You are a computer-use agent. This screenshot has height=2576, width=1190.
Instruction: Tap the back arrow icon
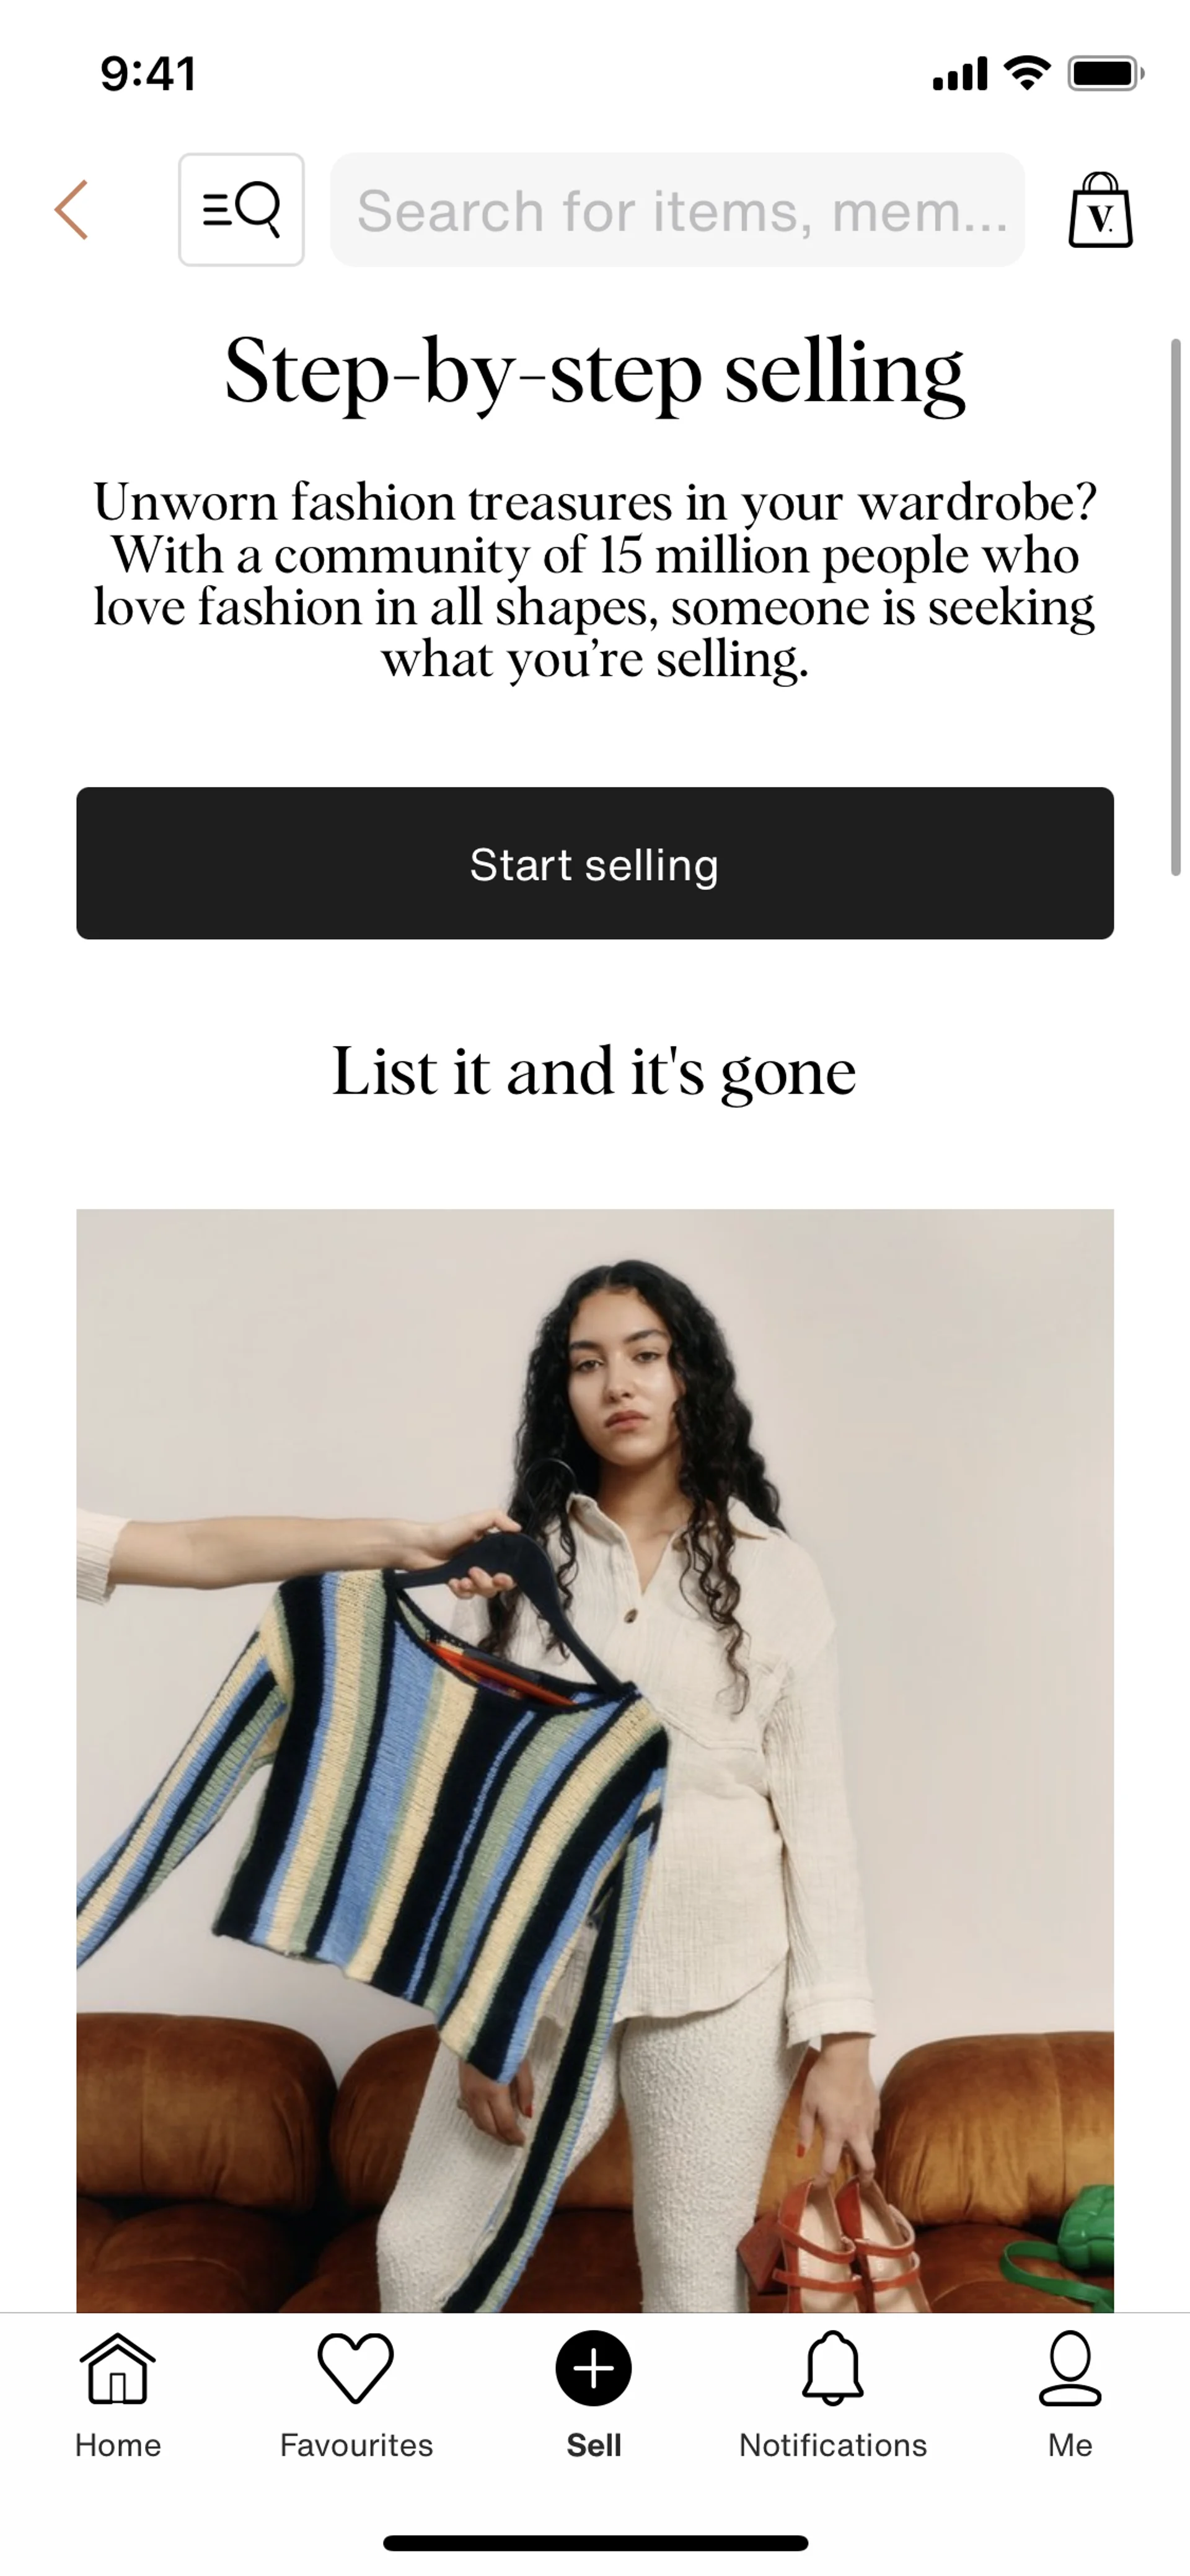(x=71, y=210)
